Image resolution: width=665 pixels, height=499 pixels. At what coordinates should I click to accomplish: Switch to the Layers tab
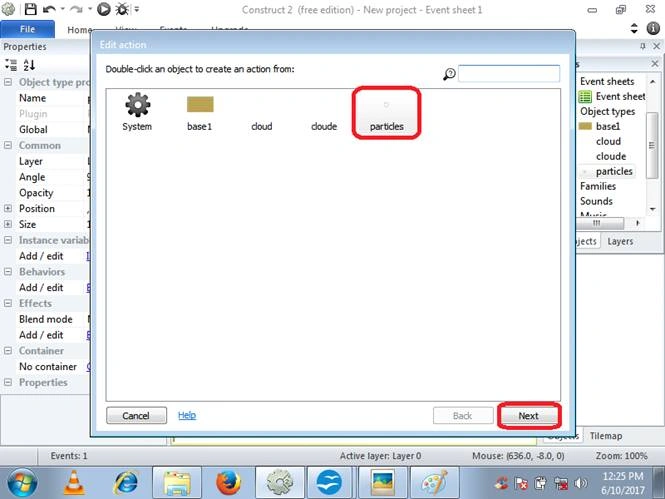(x=620, y=241)
